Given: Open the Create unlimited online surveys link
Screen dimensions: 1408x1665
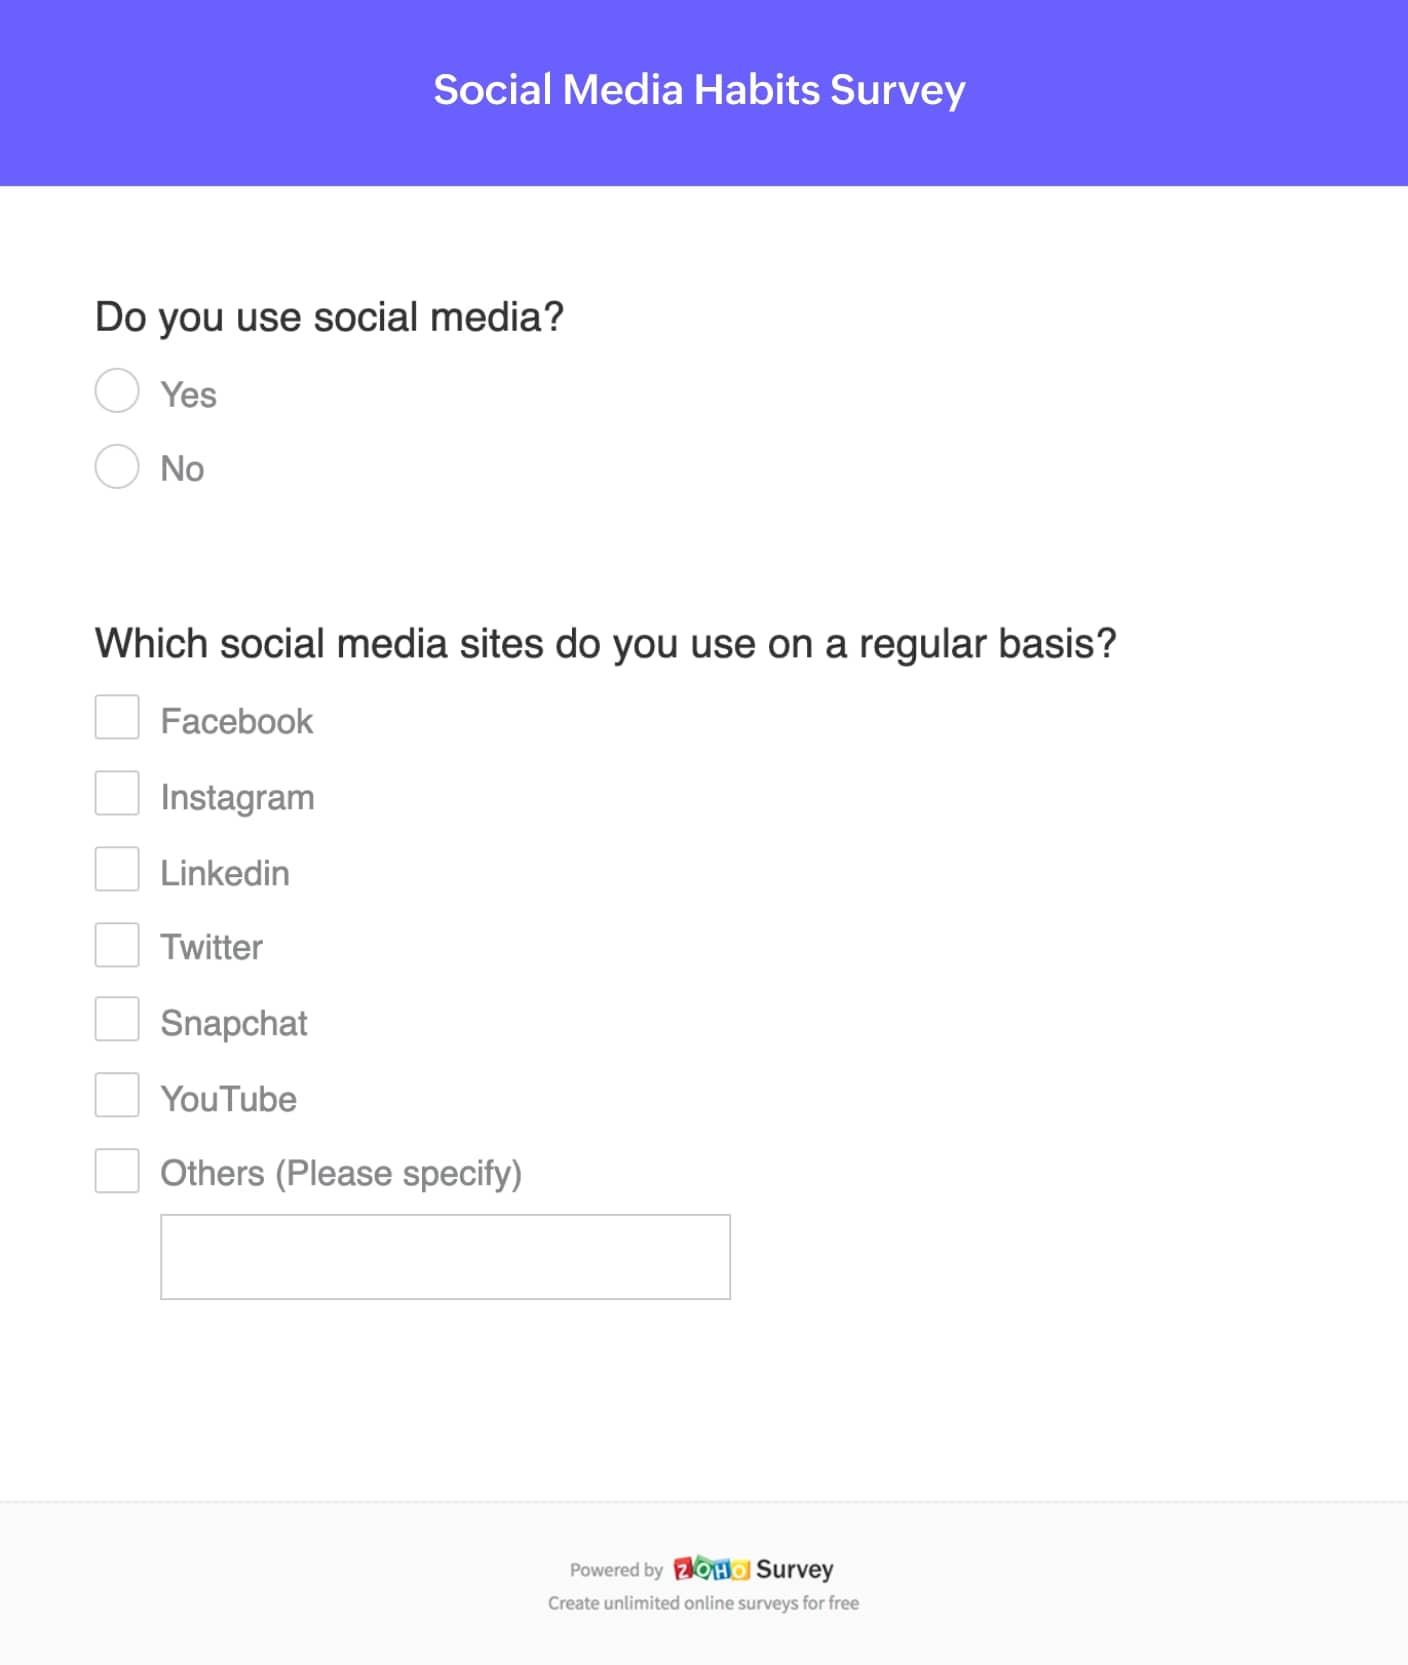Looking at the screenshot, I should tap(703, 1603).
